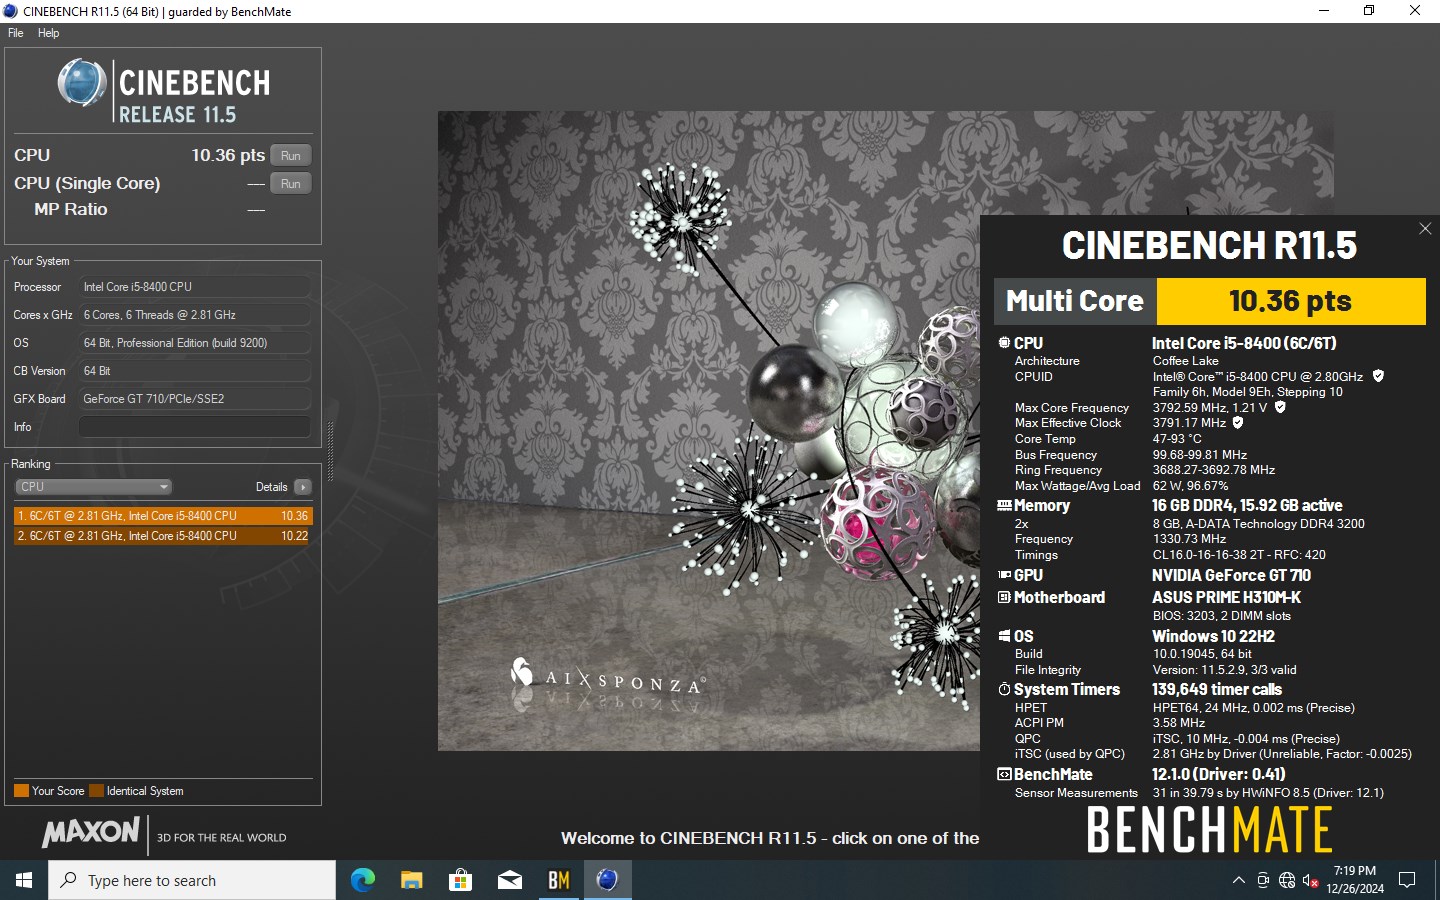Click the OS Windows section icon
This screenshot has width=1440, height=900.
1004,636
